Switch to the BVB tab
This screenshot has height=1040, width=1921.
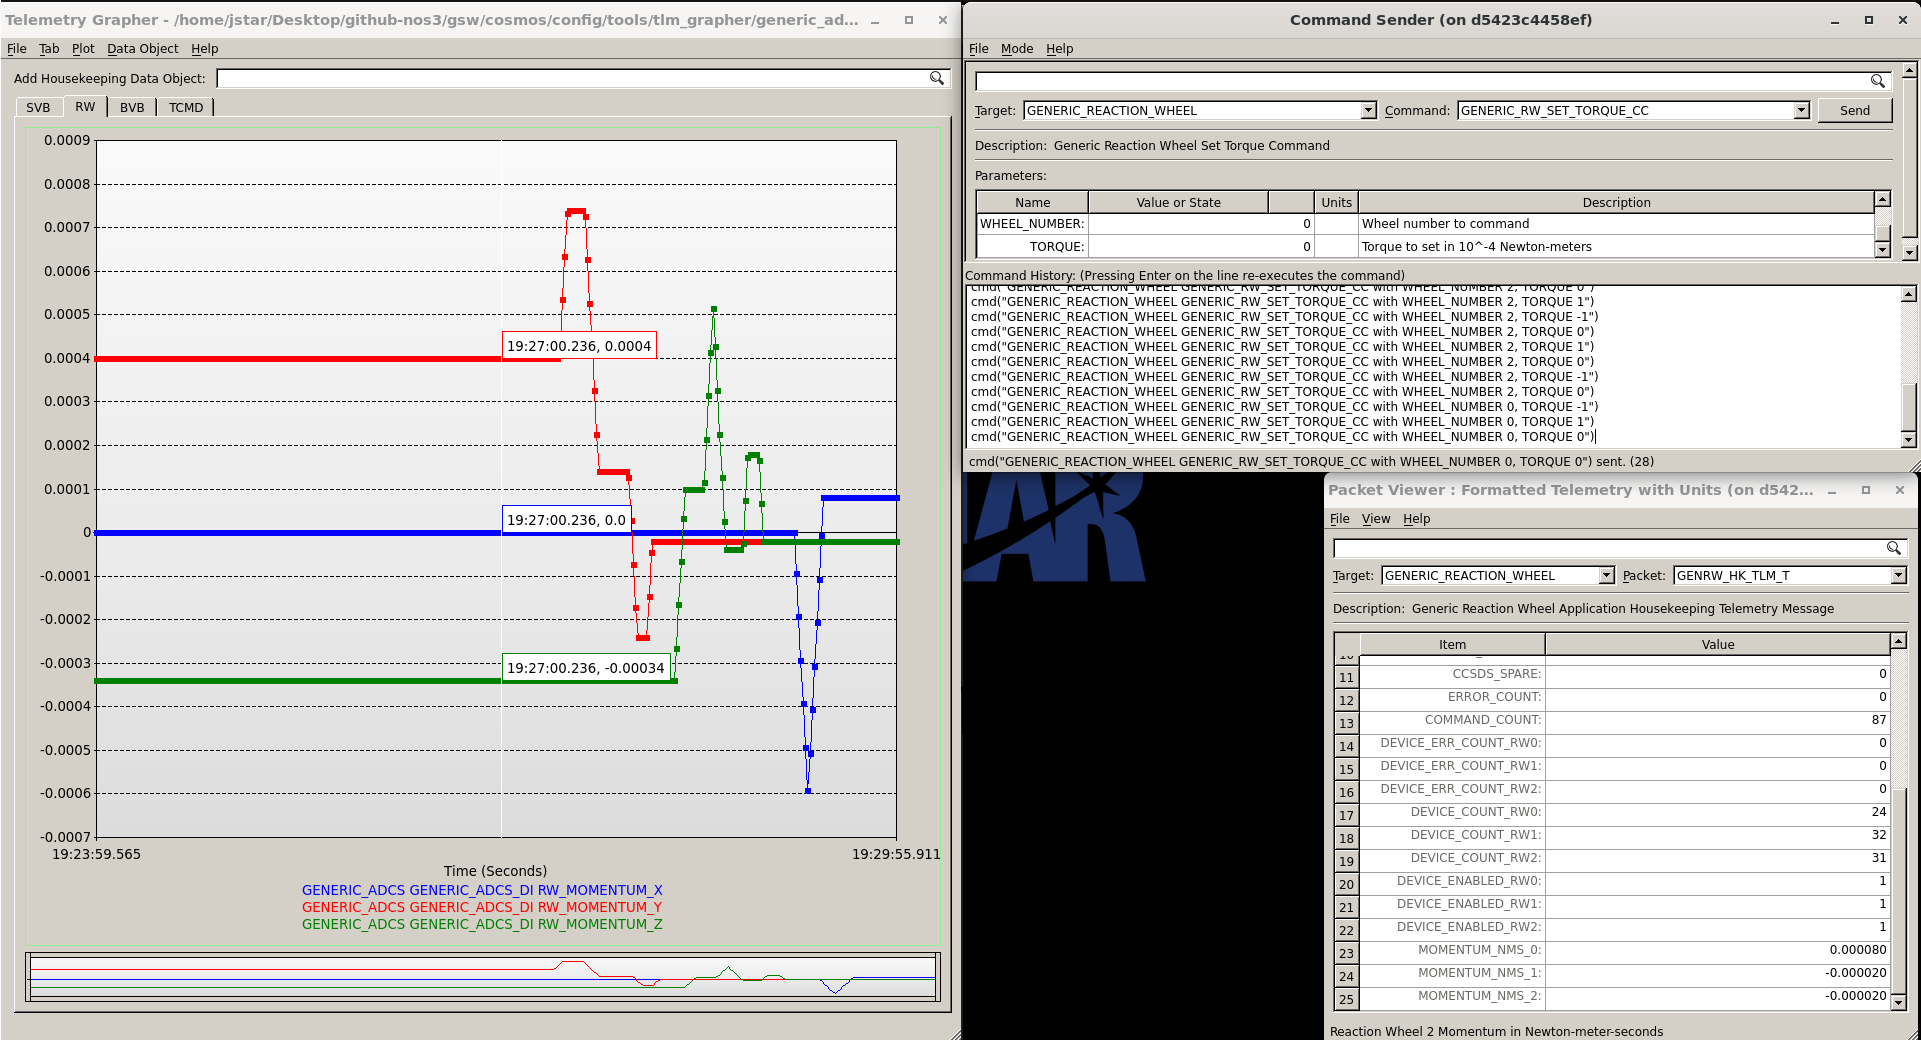tap(132, 107)
